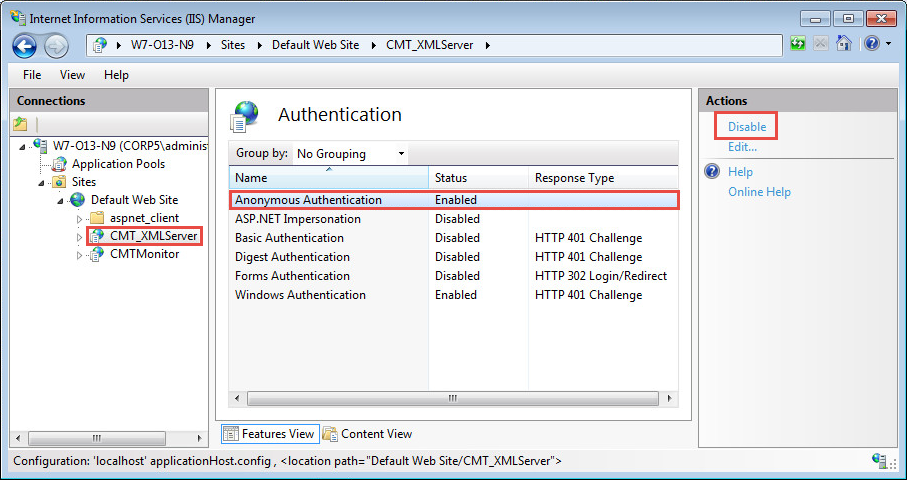Select the Windows Authentication row
The image size is (907, 480).
coord(300,295)
